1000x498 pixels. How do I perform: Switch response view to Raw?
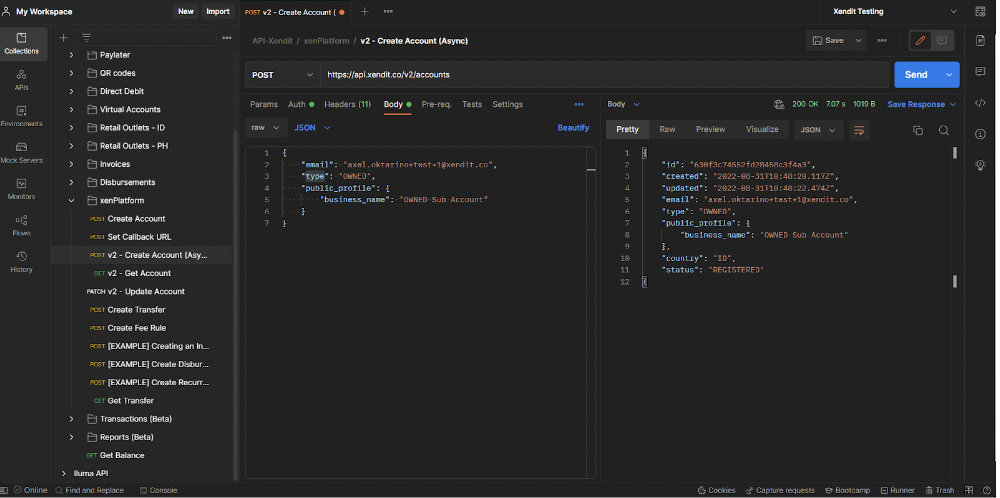coord(667,129)
